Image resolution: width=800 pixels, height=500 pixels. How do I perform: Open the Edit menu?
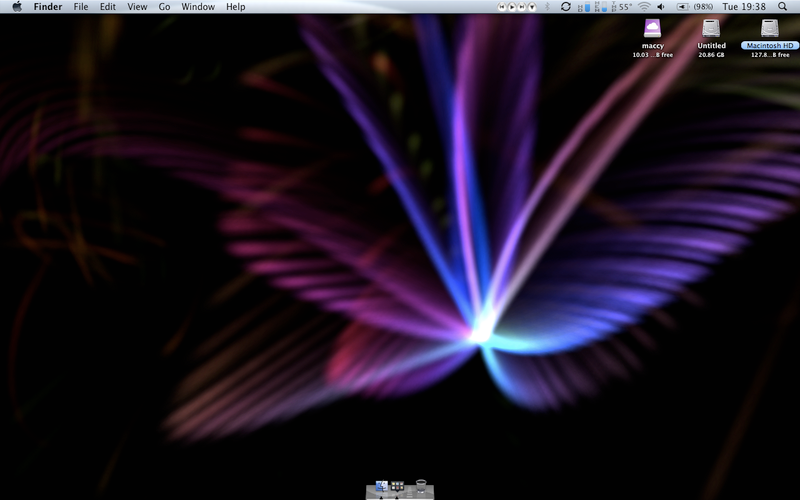point(108,7)
